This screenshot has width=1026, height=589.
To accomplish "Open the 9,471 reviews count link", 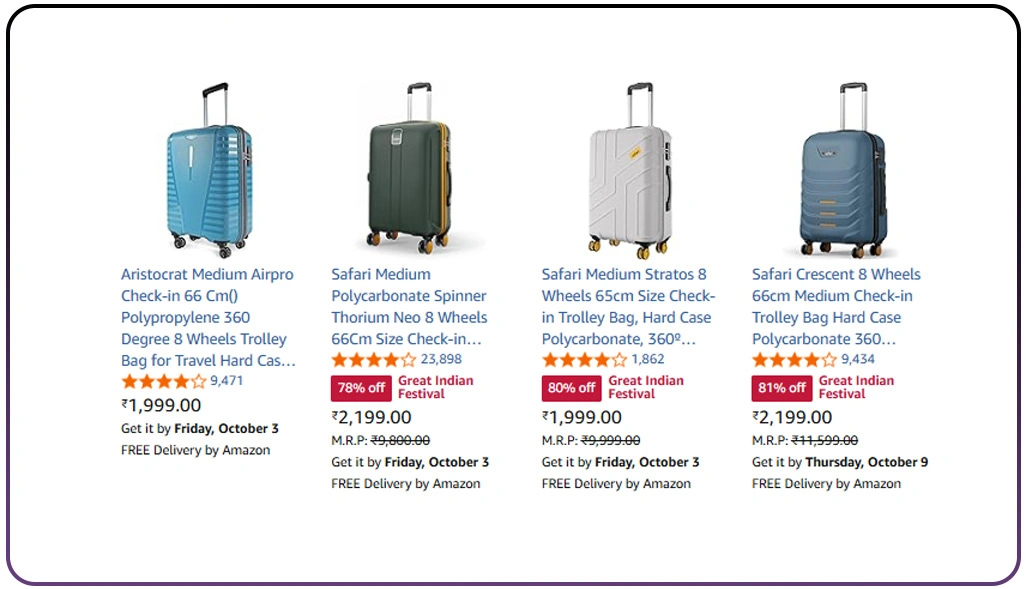I will 227,381.
